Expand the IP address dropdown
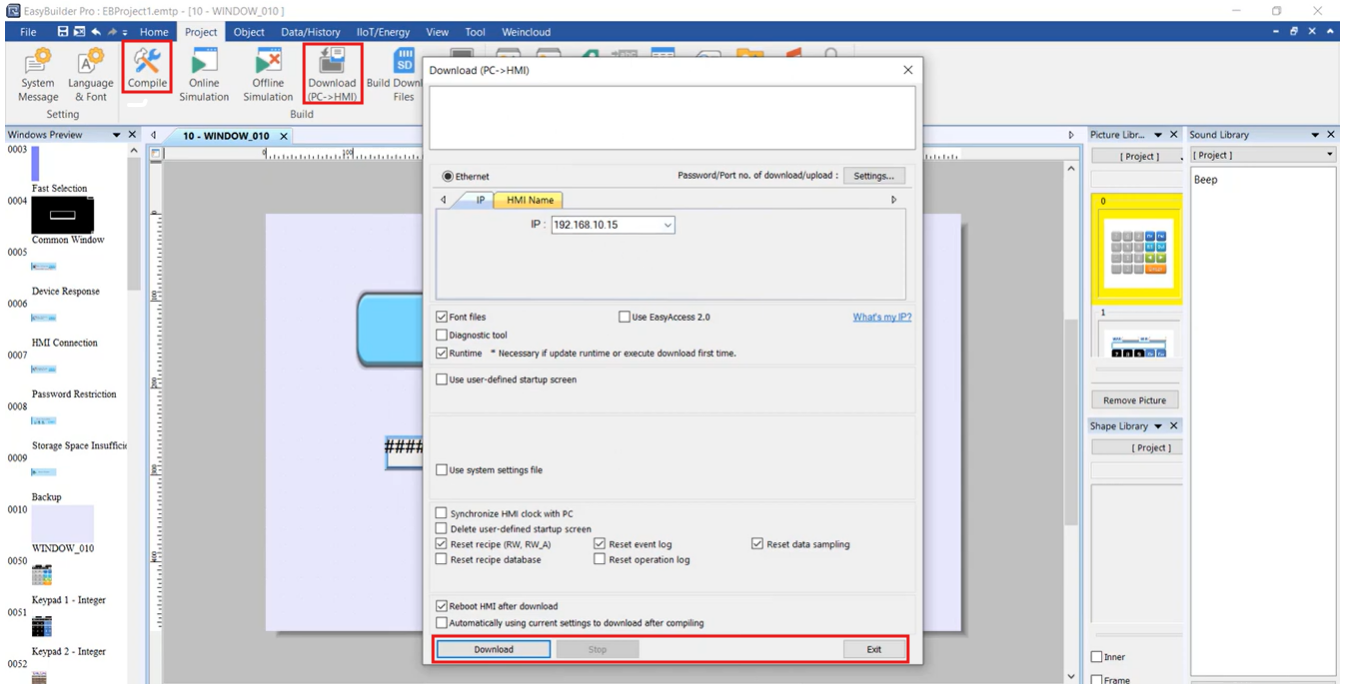 pyautogui.click(x=667, y=226)
